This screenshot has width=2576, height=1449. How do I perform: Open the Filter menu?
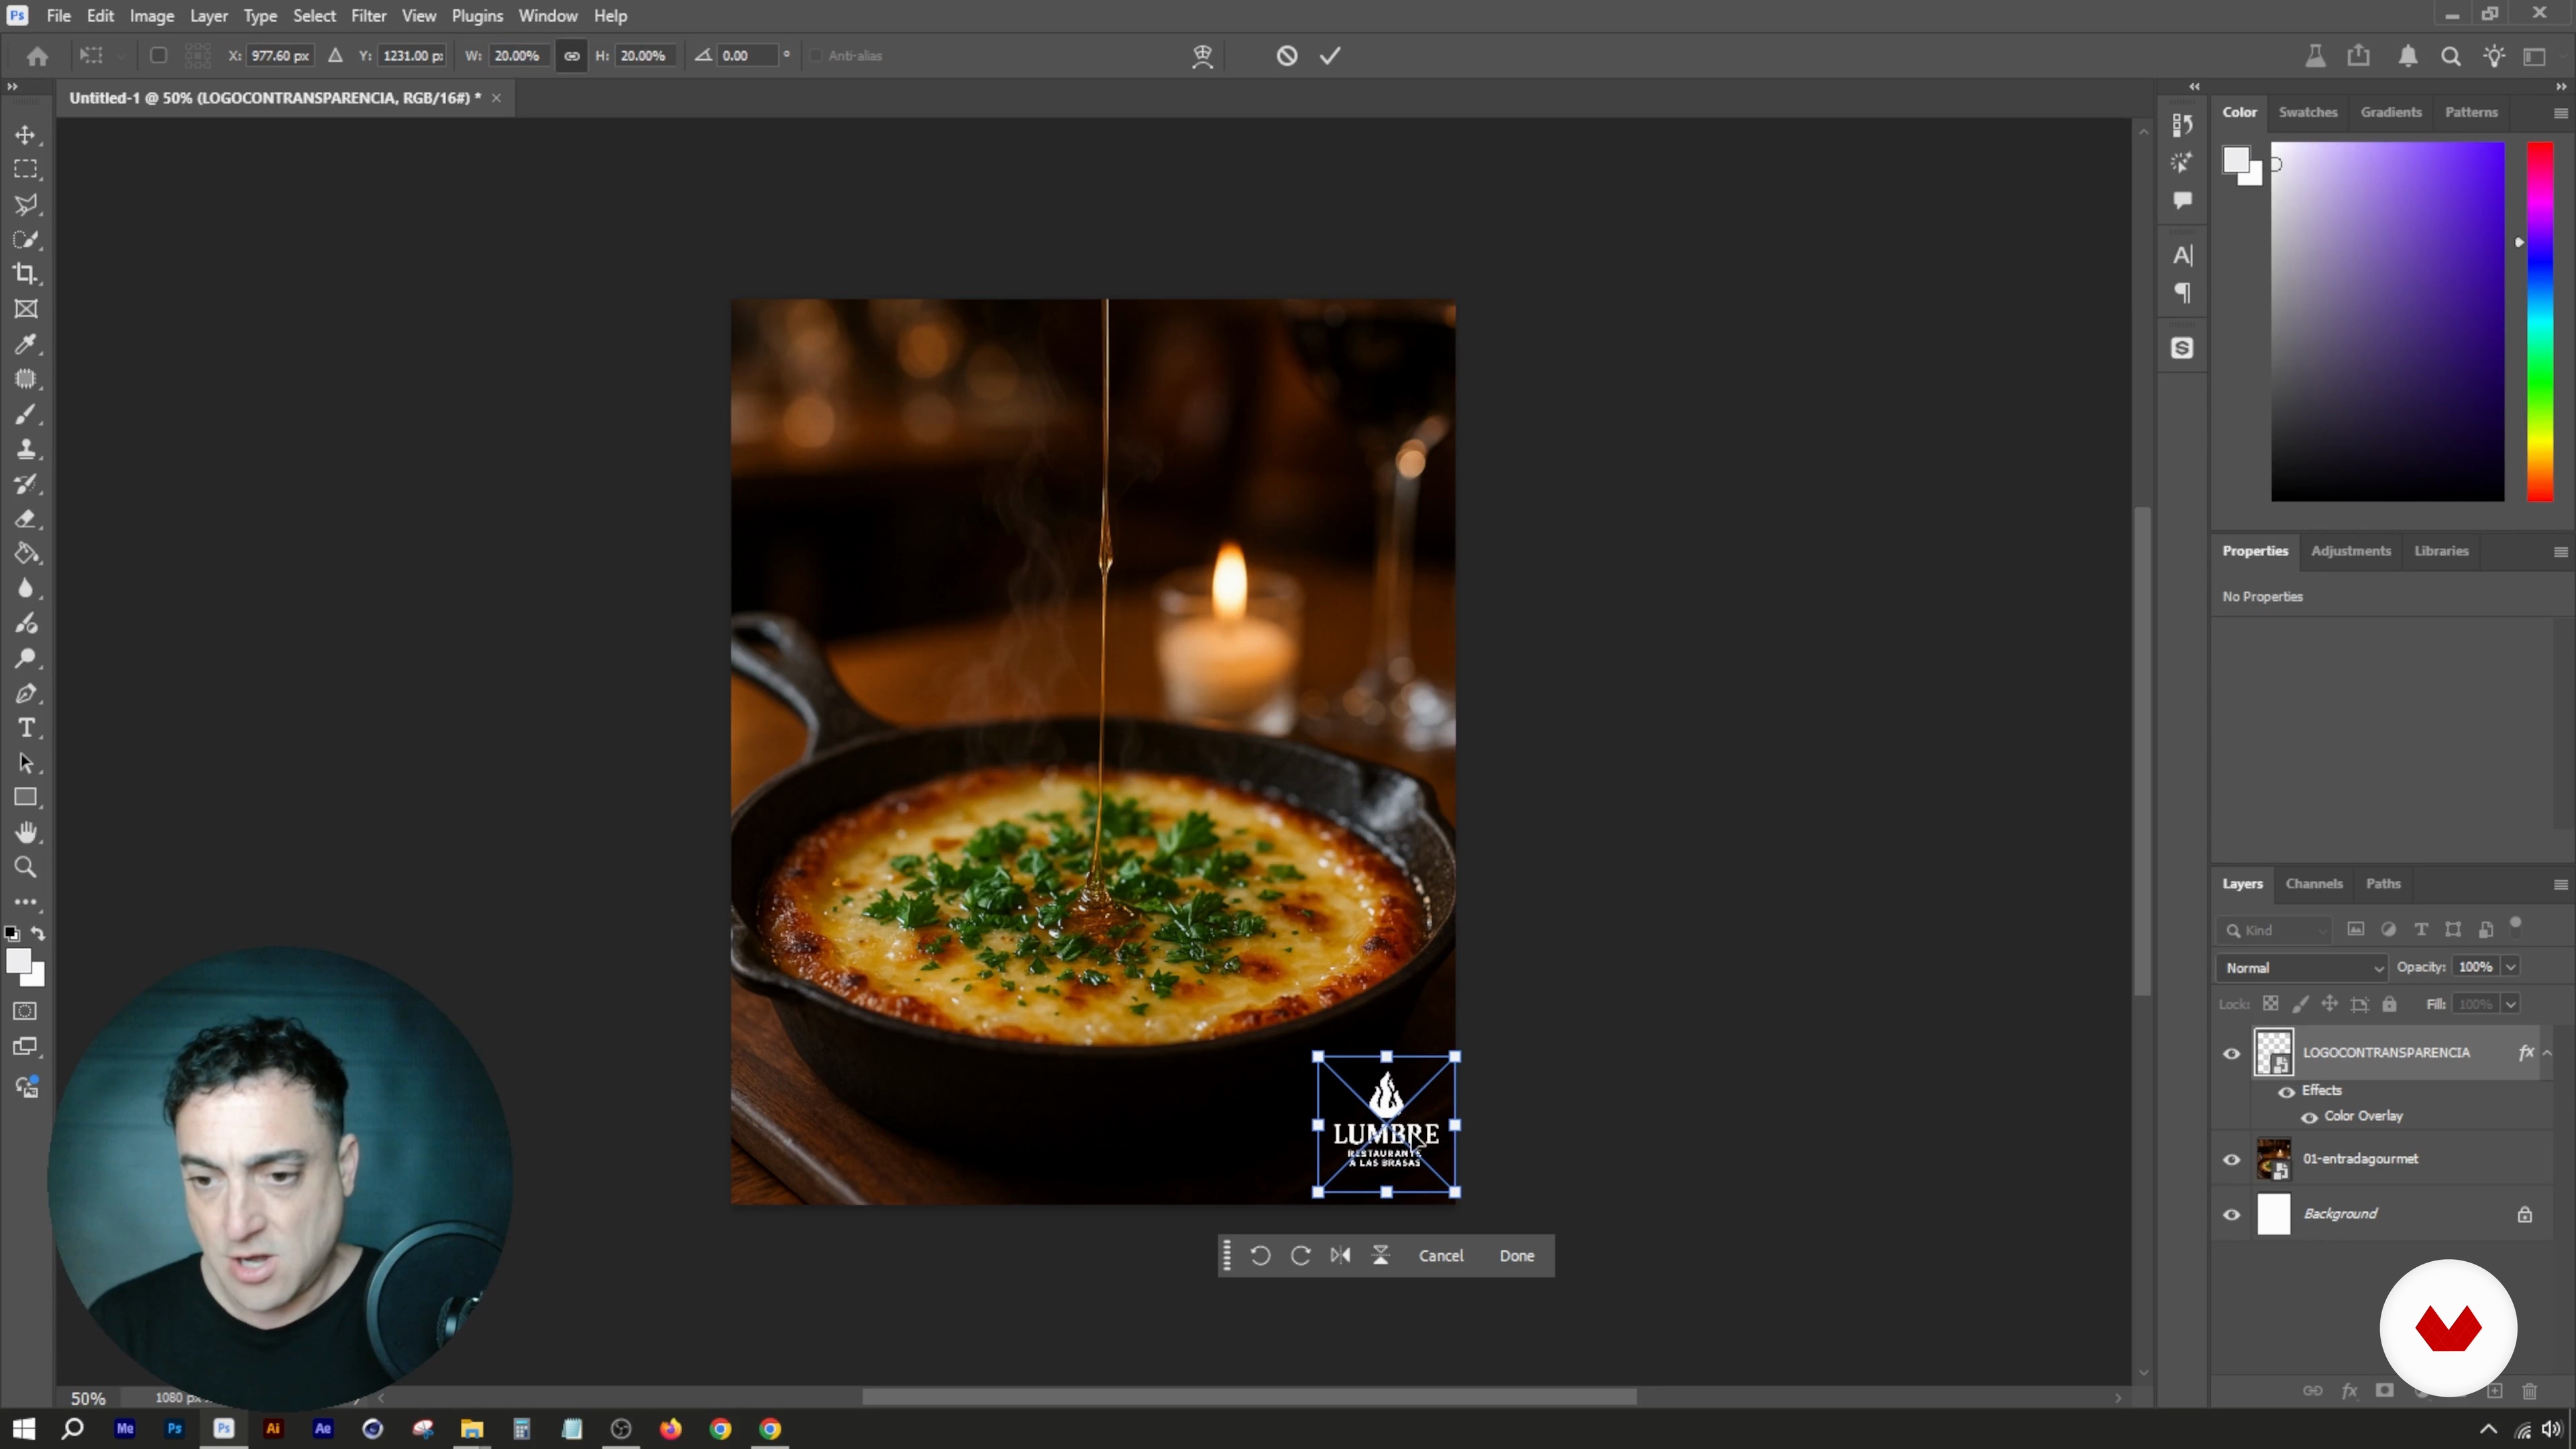[368, 16]
